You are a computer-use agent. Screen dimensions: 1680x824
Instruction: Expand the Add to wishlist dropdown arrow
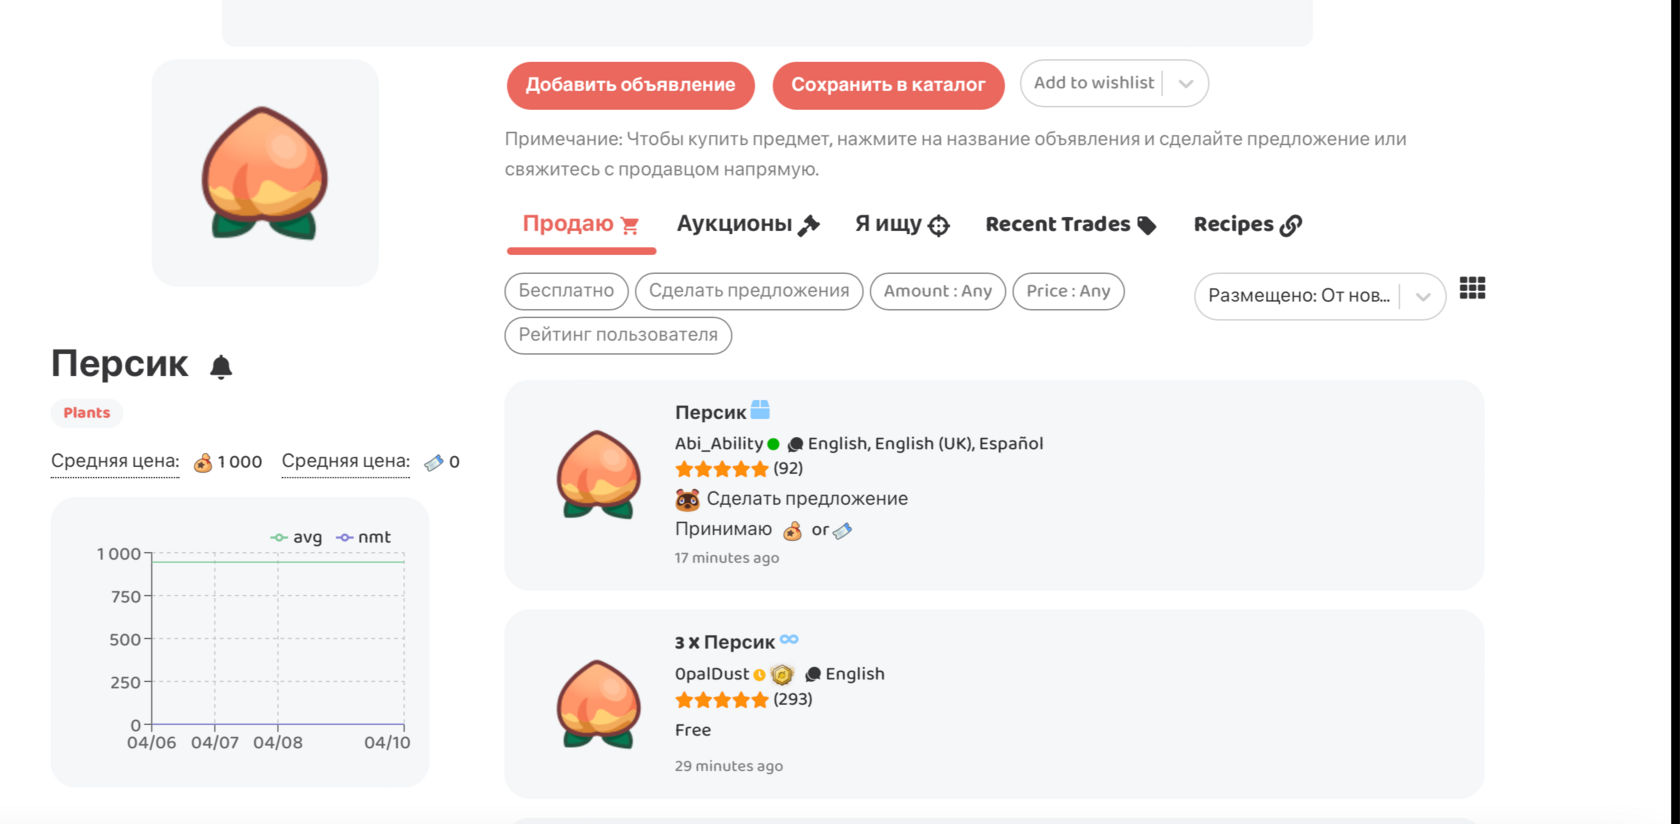point(1186,84)
